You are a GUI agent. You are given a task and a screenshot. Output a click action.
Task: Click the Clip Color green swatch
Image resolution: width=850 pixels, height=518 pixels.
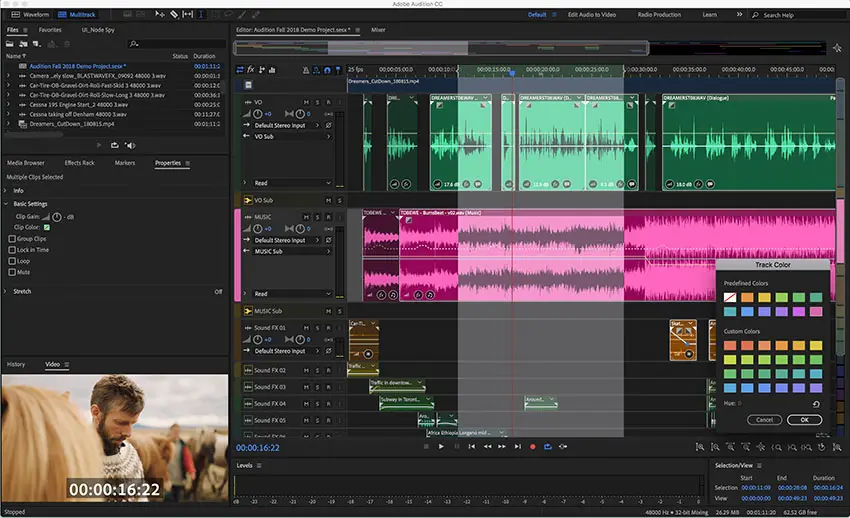click(x=47, y=227)
